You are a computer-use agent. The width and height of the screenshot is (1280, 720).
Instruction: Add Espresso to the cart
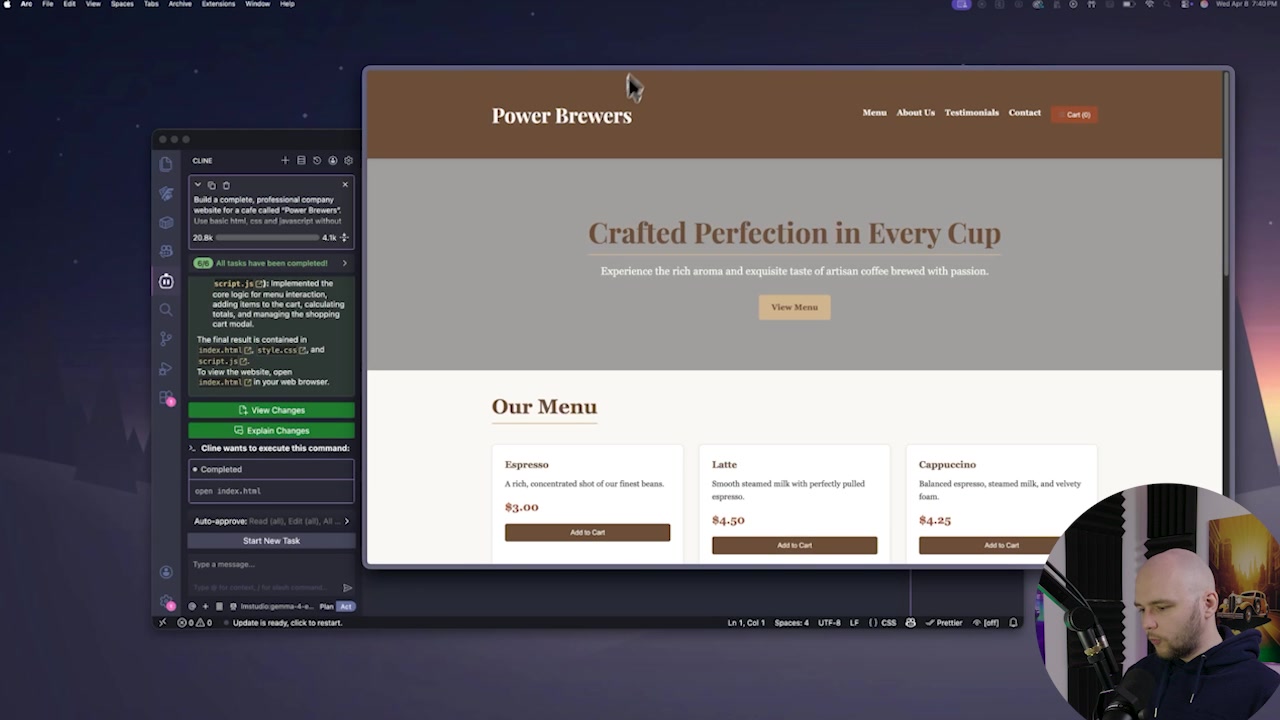587,532
